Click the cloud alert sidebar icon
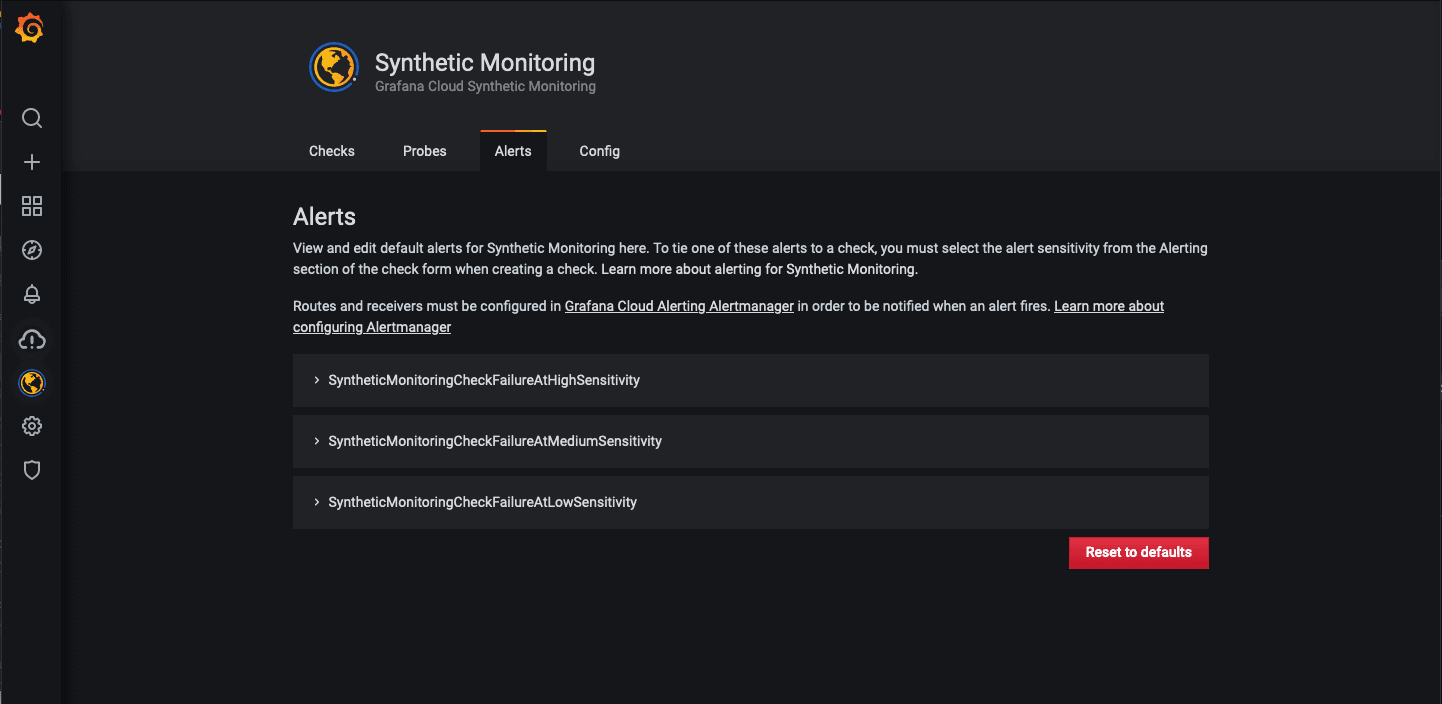This screenshot has height=704, width=1442. pos(32,340)
